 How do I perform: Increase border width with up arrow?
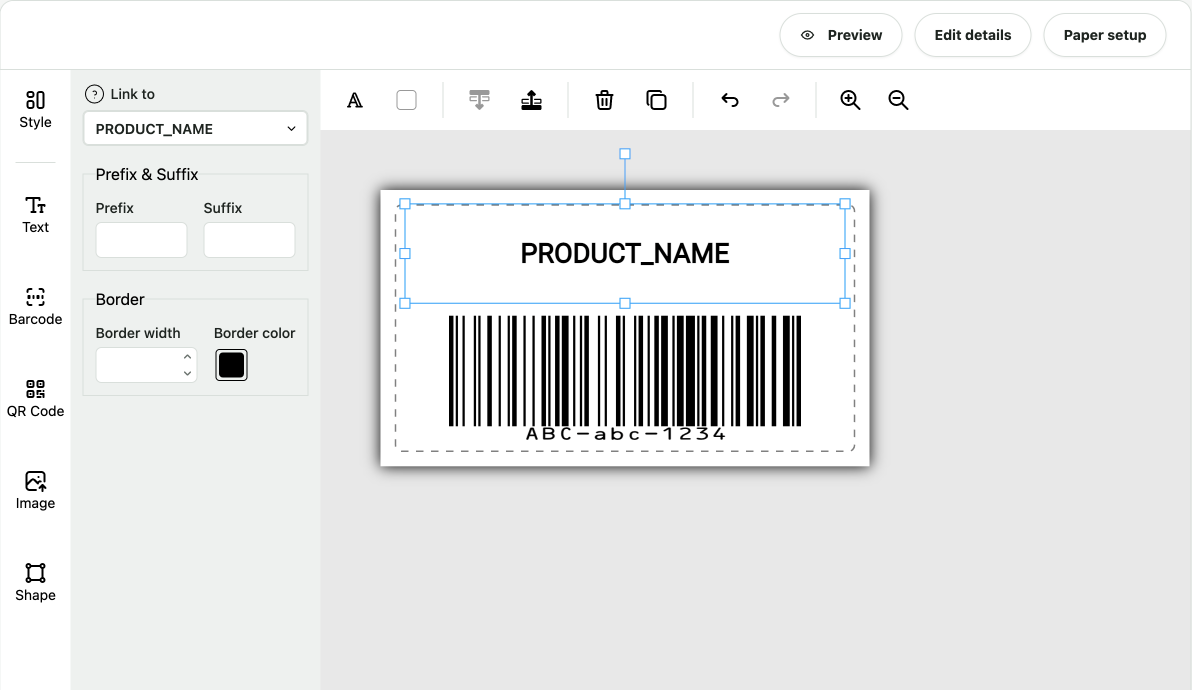point(188,356)
